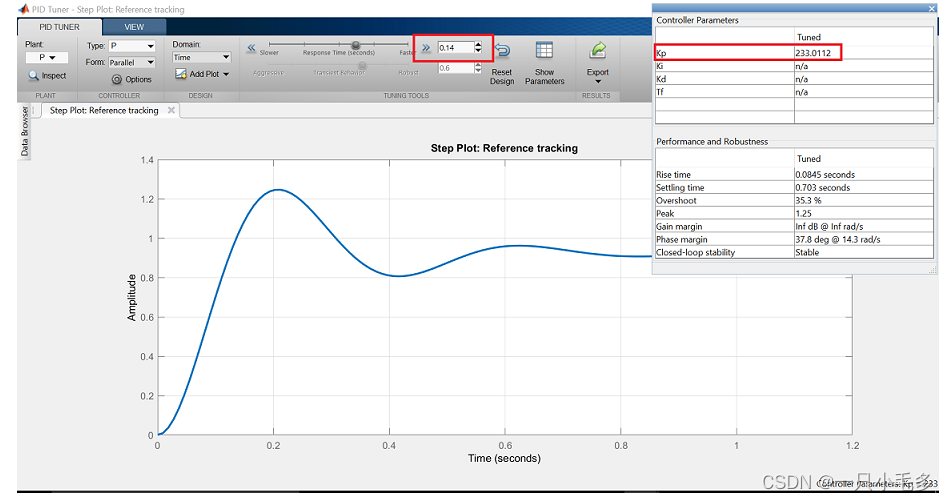Click the Ki row n/a value
The width and height of the screenshot is (948, 501).
802,66
